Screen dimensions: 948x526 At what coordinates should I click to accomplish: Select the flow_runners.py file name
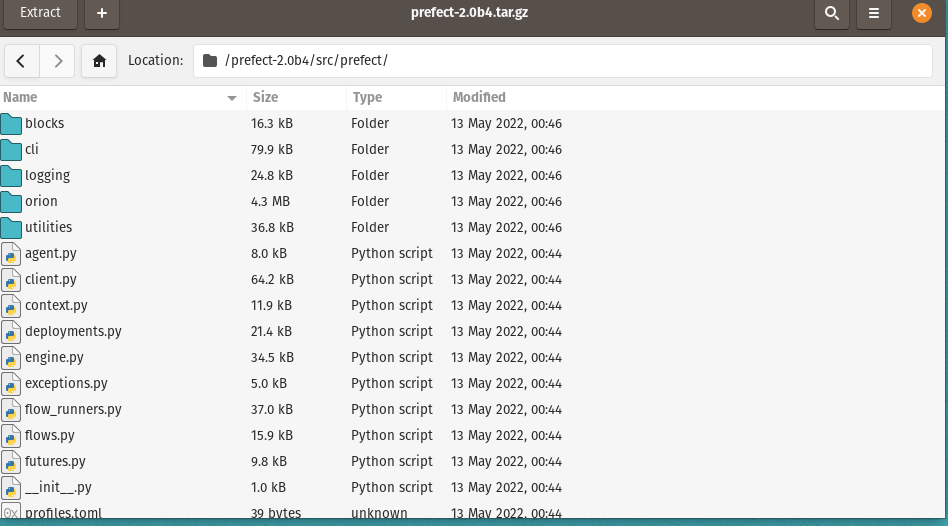coord(73,409)
